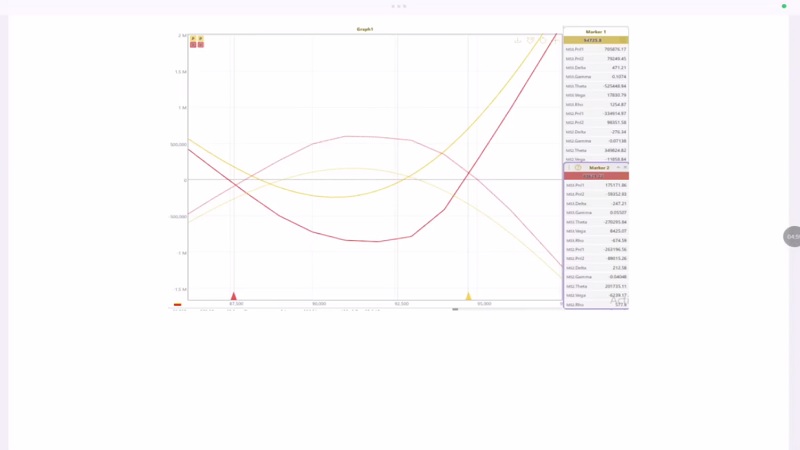Open the Marker 2 panel options dots
This screenshot has width=800, height=450.
click(x=569, y=167)
